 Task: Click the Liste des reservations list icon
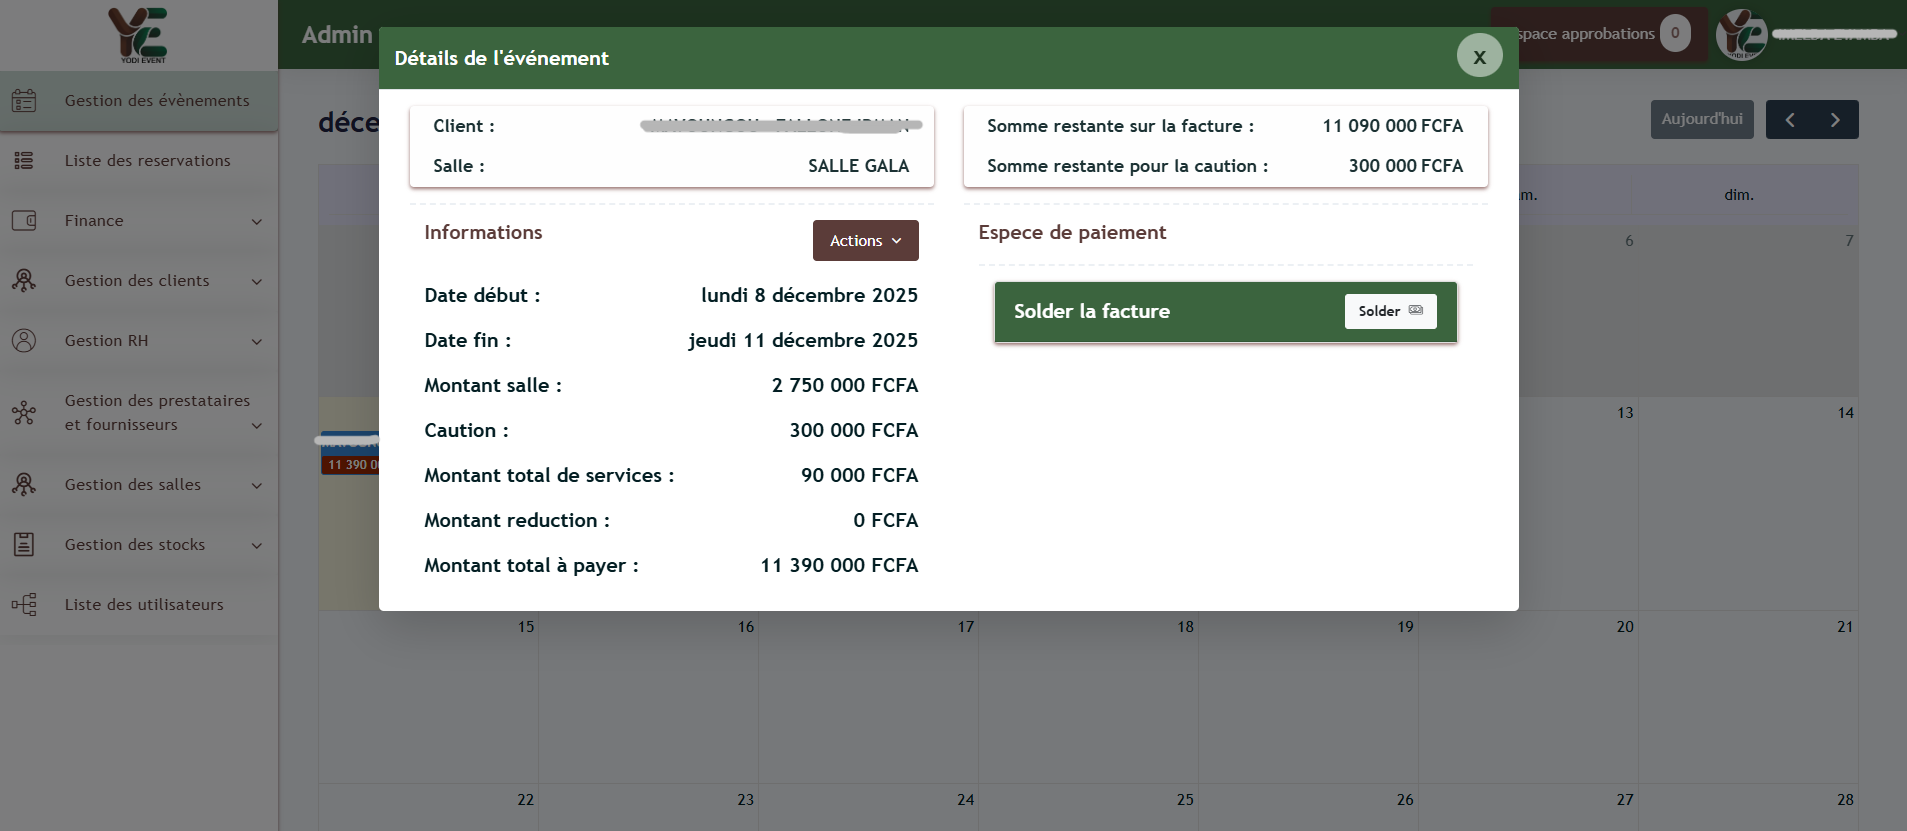(x=24, y=161)
